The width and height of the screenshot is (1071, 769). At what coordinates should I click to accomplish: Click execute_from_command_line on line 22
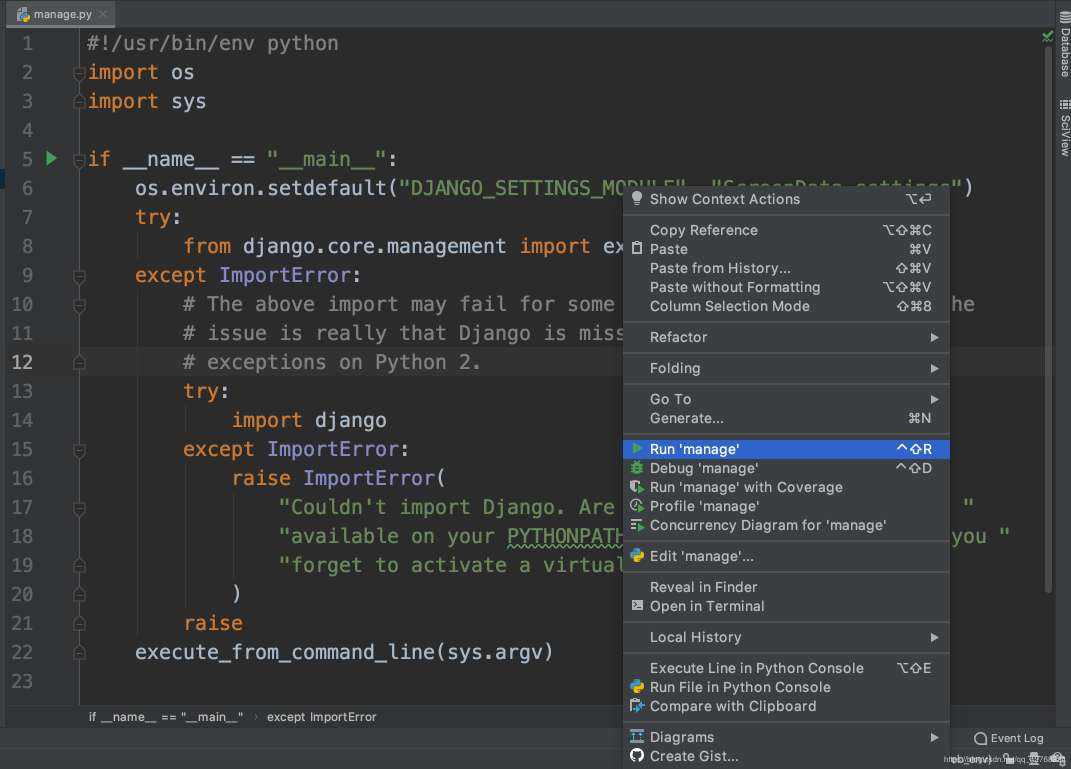[x=285, y=652]
